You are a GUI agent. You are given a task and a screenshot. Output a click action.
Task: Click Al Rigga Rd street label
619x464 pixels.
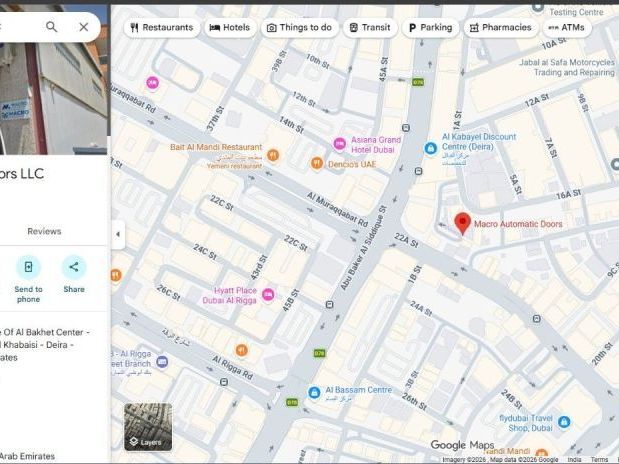(233, 367)
